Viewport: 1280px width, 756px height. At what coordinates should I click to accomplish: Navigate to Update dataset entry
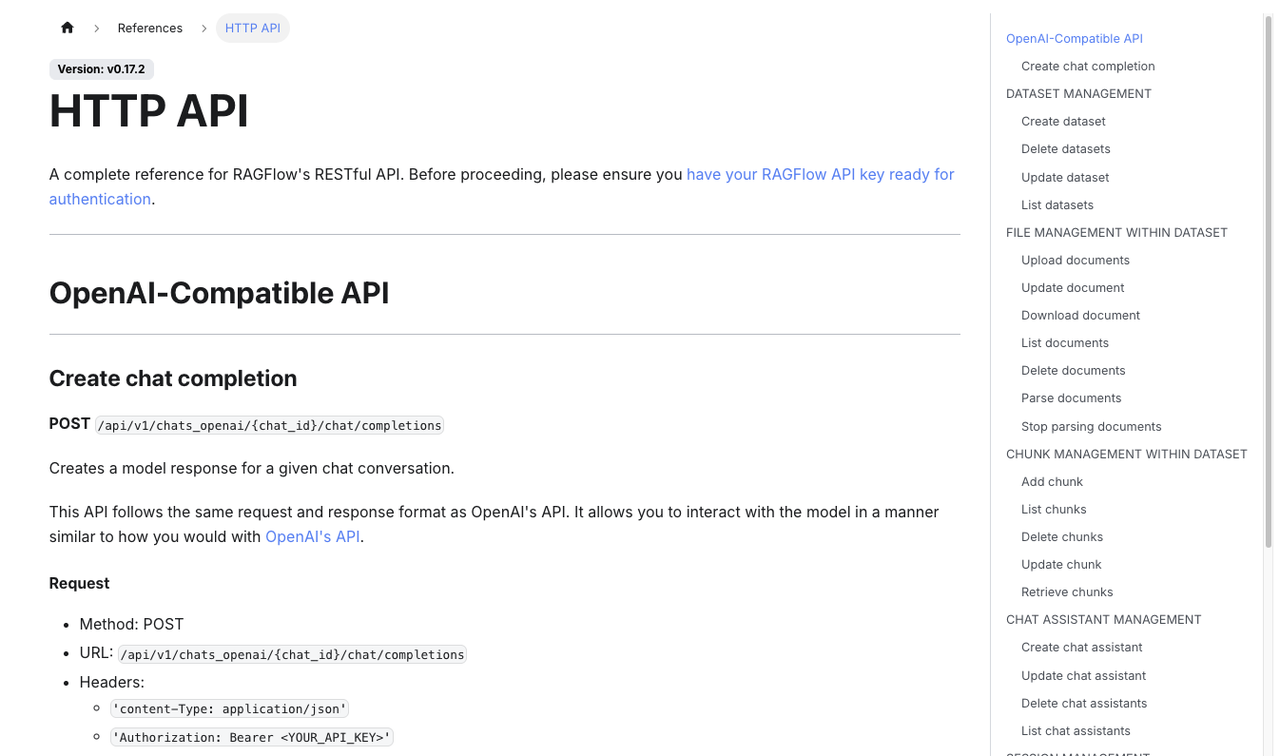[1065, 177]
